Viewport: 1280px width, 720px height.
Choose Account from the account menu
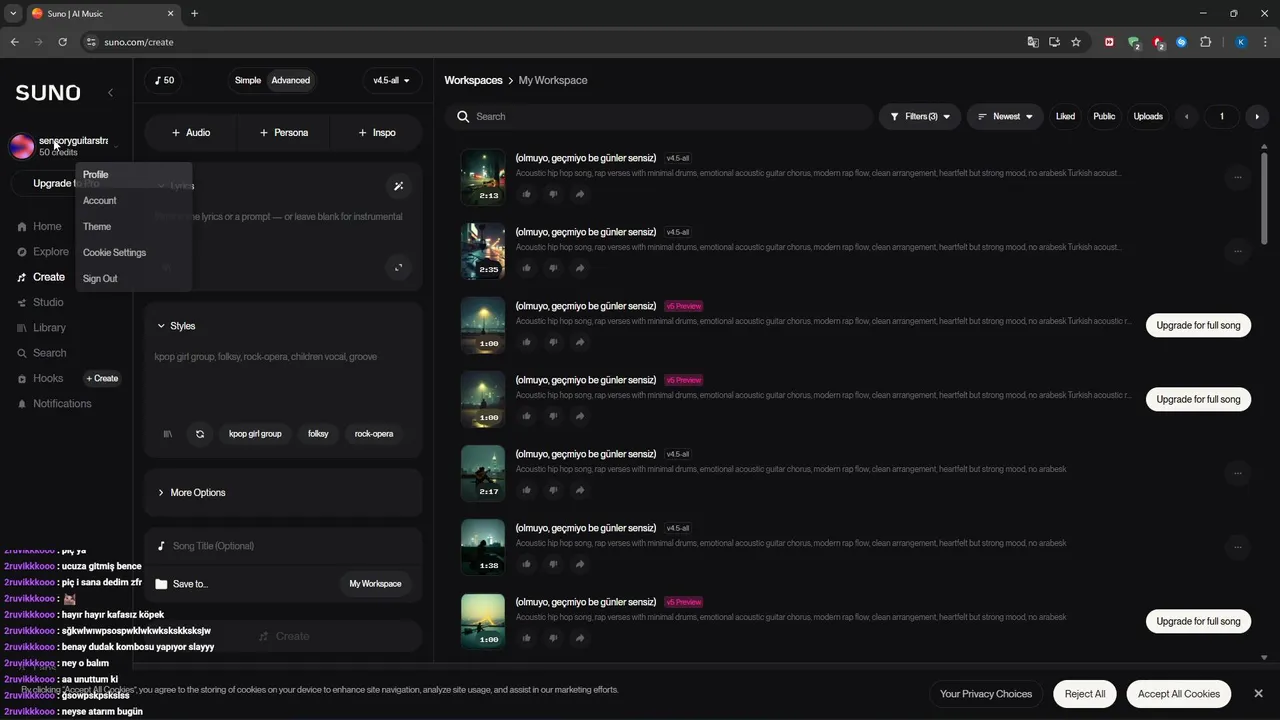(133, 201)
